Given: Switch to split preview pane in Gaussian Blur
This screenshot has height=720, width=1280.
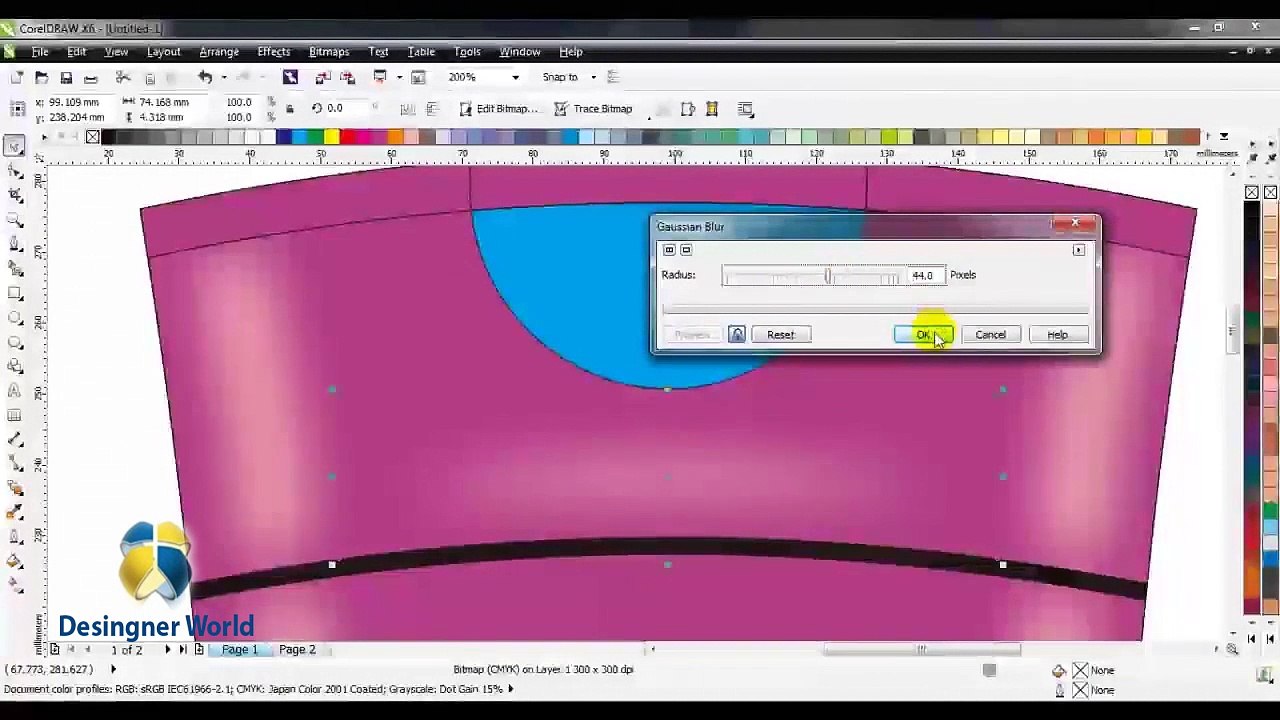Looking at the screenshot, I should pyautogui.click(x=669, y=249).
